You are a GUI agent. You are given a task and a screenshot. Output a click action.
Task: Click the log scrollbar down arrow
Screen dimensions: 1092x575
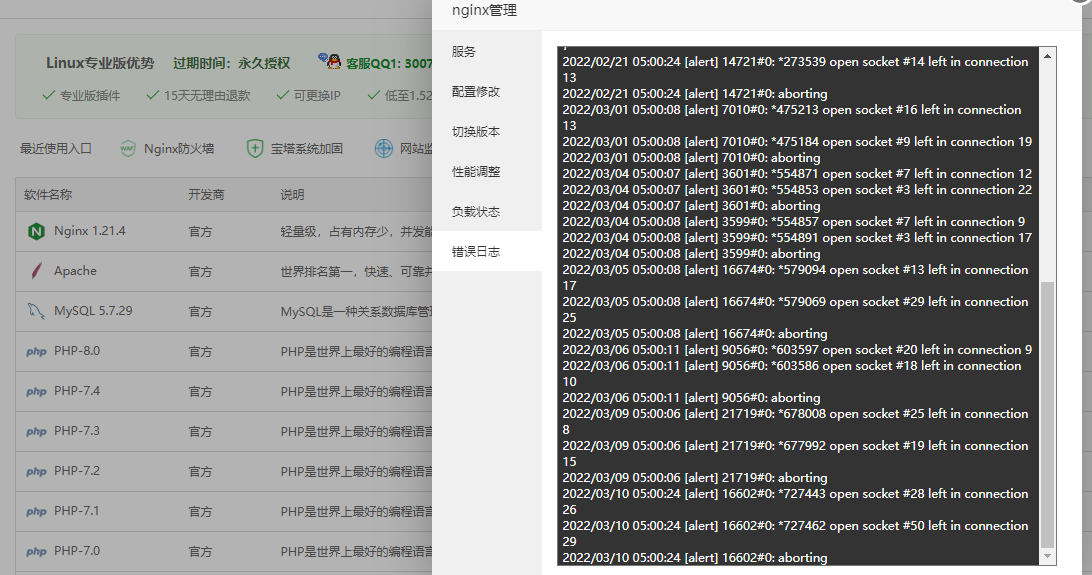1048,556
